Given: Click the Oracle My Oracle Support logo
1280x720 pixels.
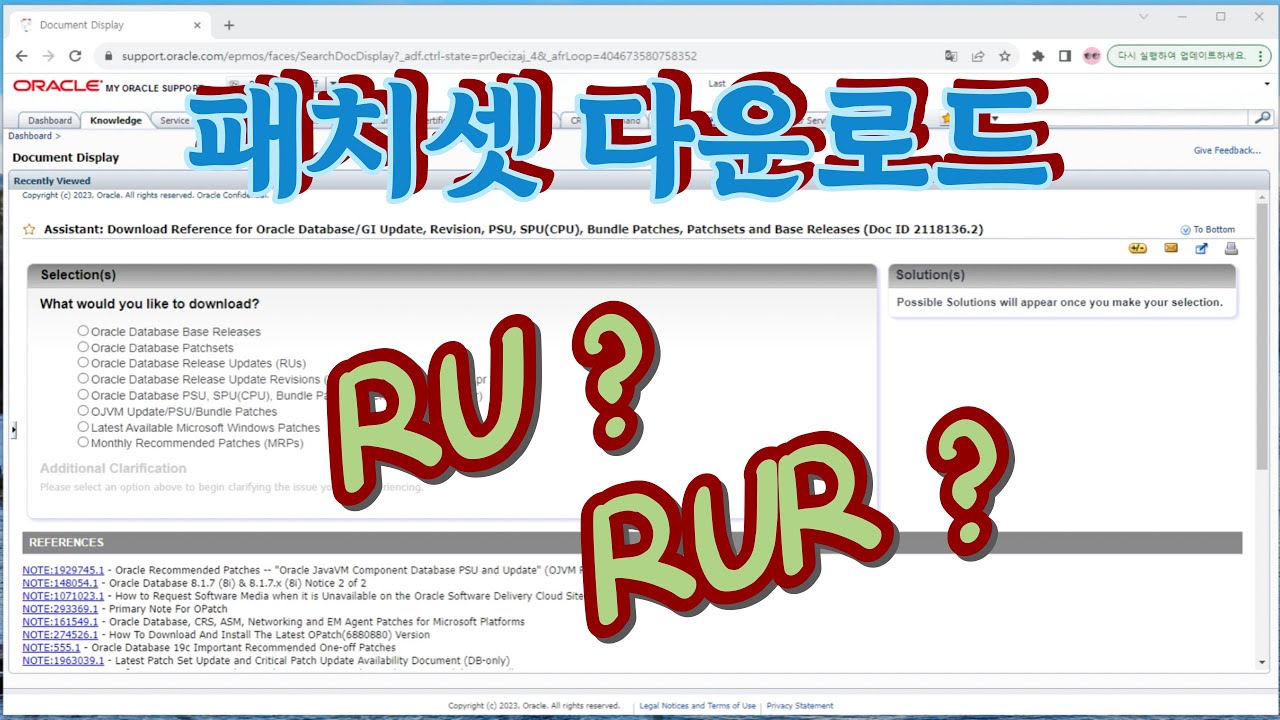Looking at the screenshot, I should point(106,87).
